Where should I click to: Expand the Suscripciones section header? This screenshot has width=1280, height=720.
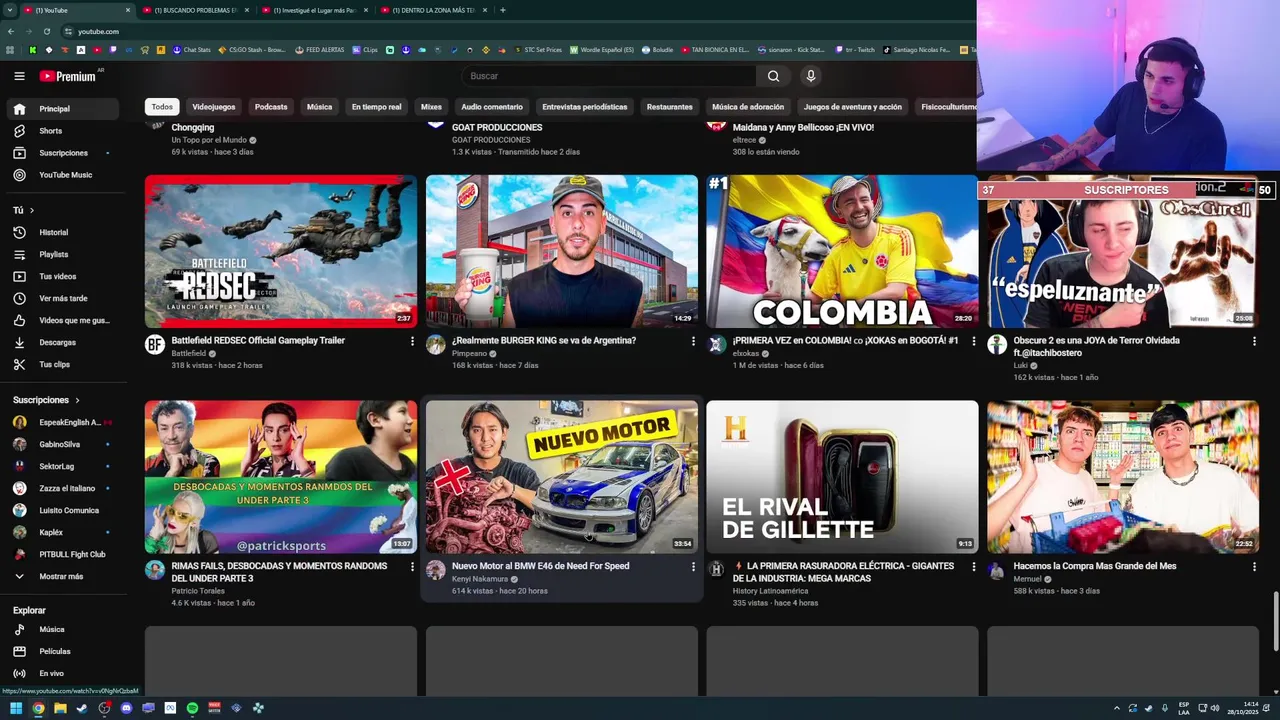[x=47, y=400]
